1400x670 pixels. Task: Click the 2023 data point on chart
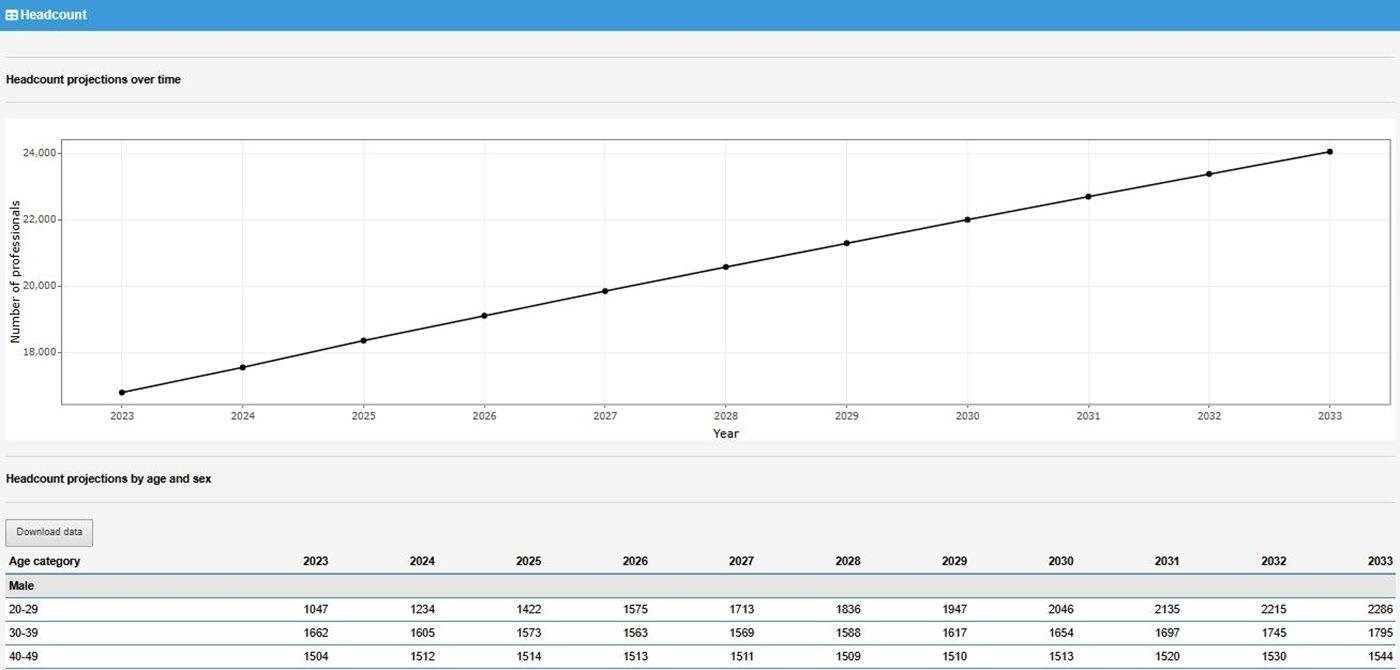[x=122, y=392]
